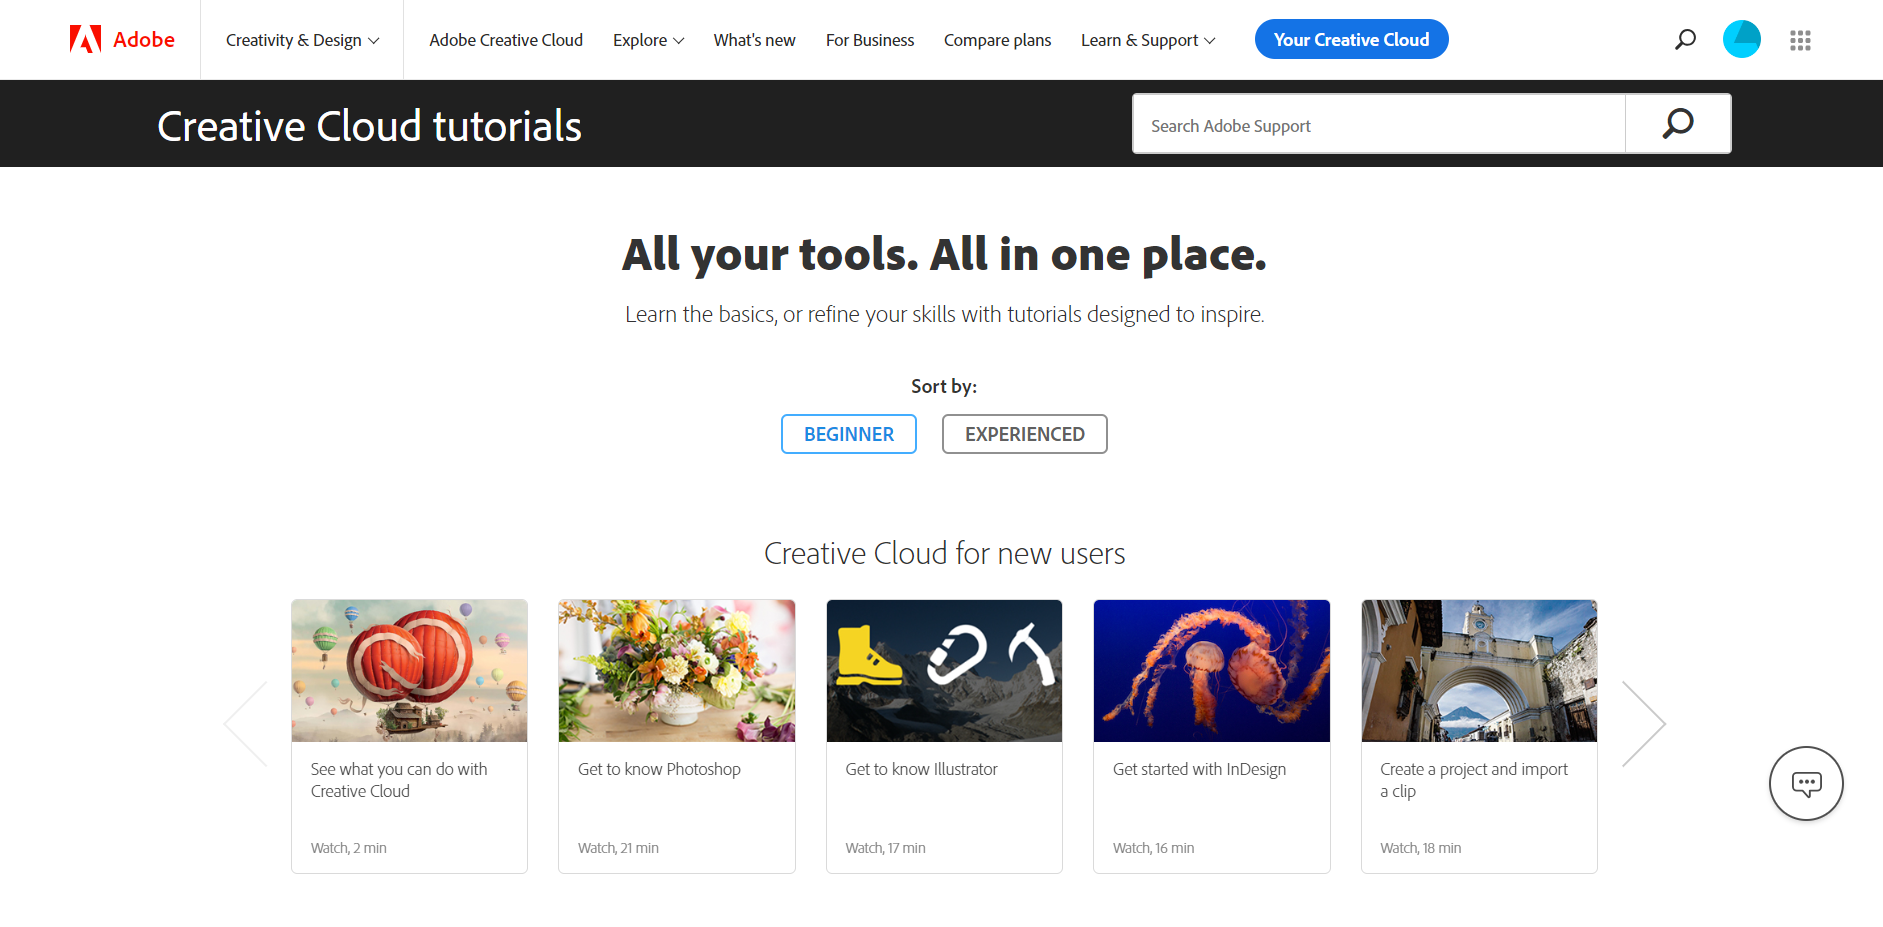Click the Creative Cloud tutorials heading
The width and height of the screenshot is (1883, 927).
(x=369, y=126)
